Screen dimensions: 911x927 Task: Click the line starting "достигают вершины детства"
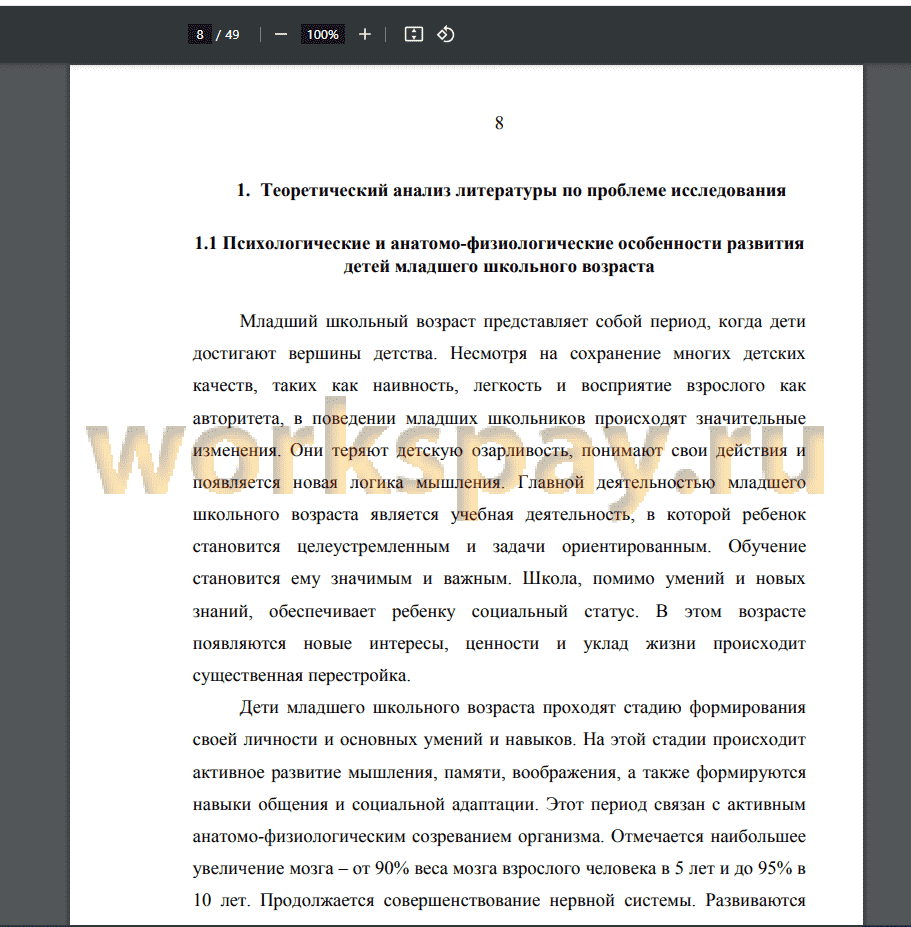499,354
